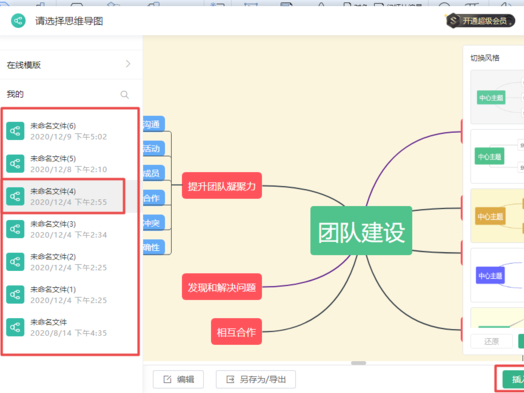The width and height of the screenshot is (524, 393).
Task: Apply the first green 中心主题 style thumbnail
Action: (x=497, y=97)
